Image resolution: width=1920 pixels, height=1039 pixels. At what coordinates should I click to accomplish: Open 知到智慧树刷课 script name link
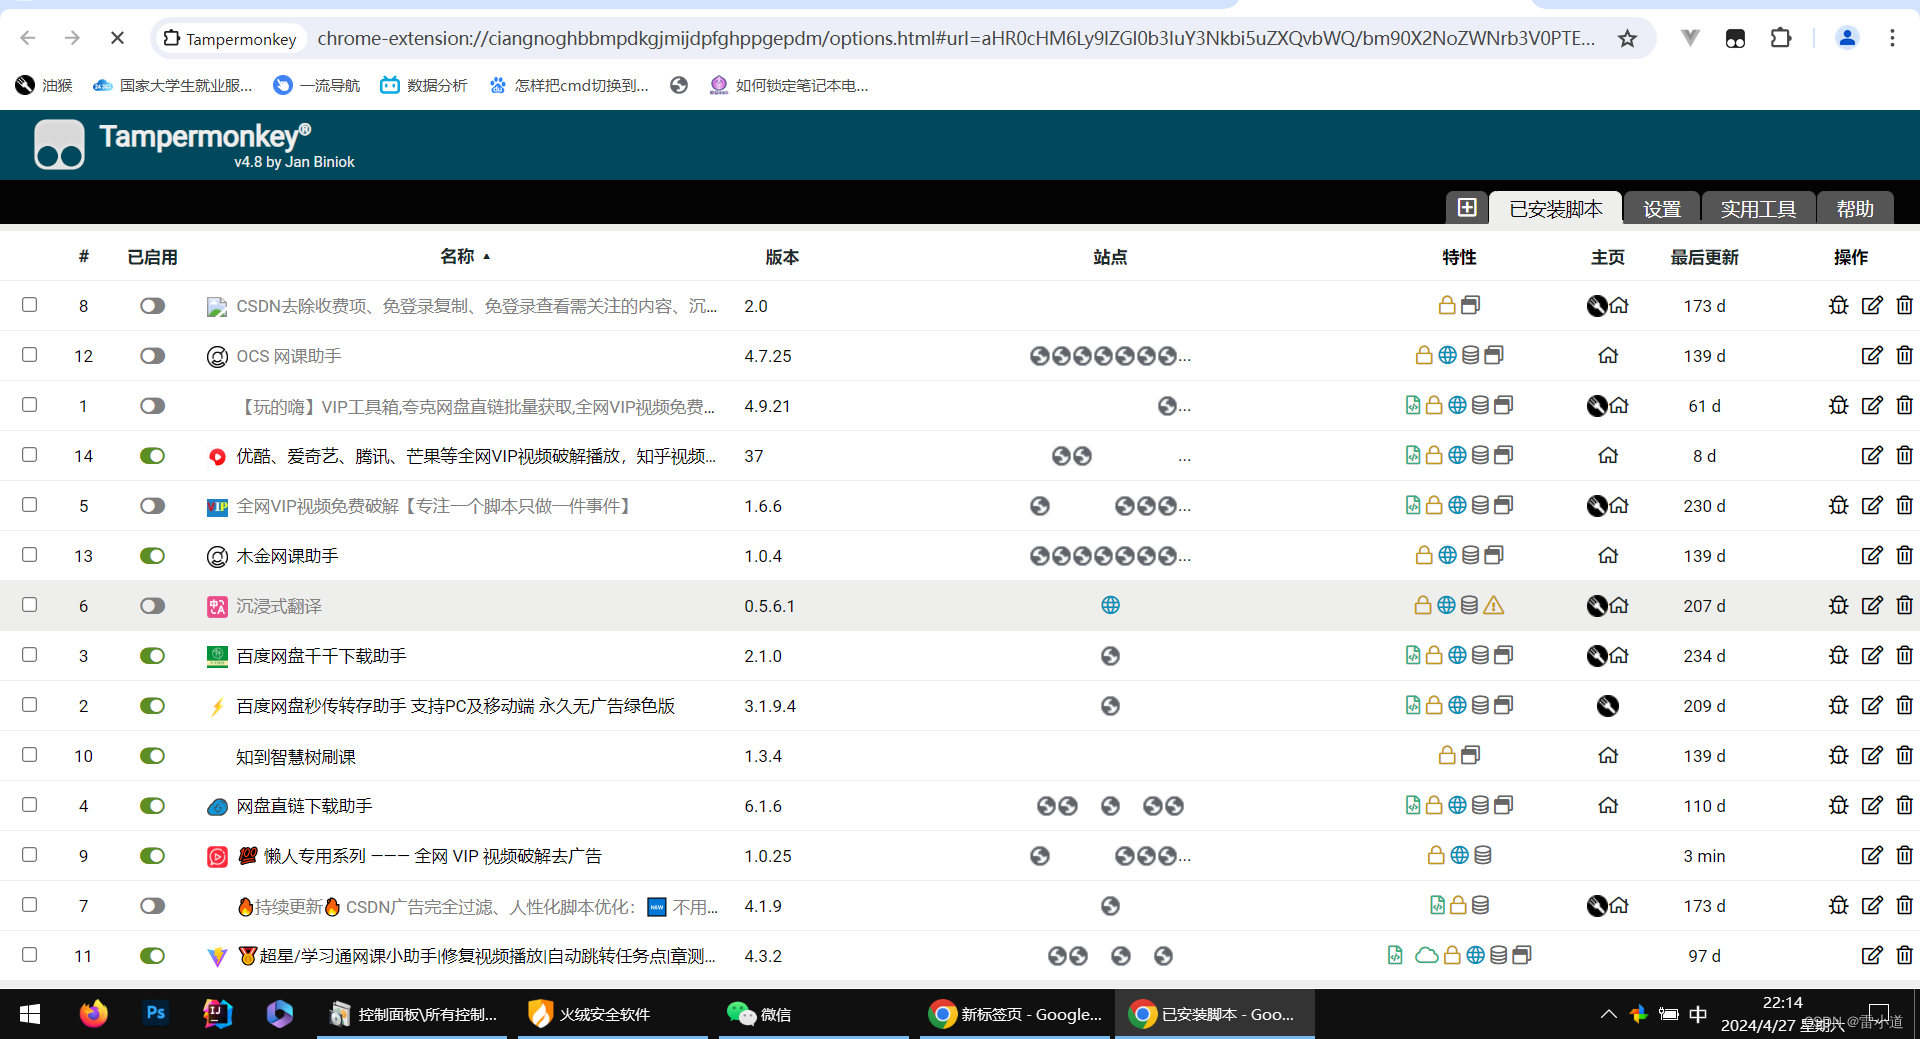pos(296,756)
